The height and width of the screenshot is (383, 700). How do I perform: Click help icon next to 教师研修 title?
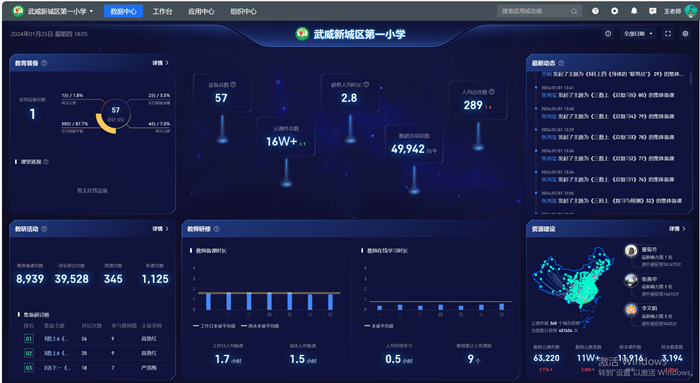pyautogui.click(x=217, y=229)
